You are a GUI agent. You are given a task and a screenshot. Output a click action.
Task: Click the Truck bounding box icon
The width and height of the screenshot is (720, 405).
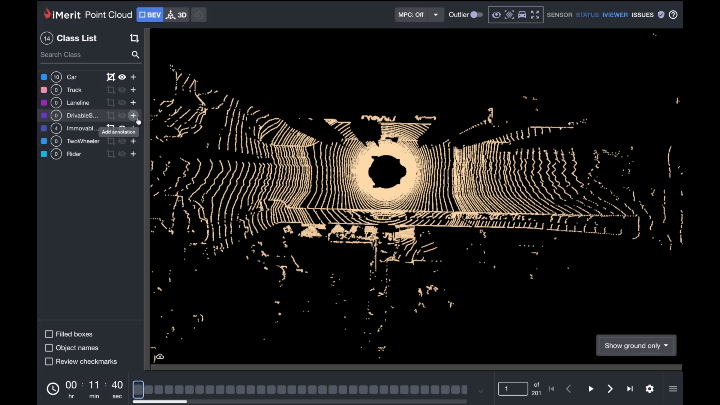pos(111,90)
